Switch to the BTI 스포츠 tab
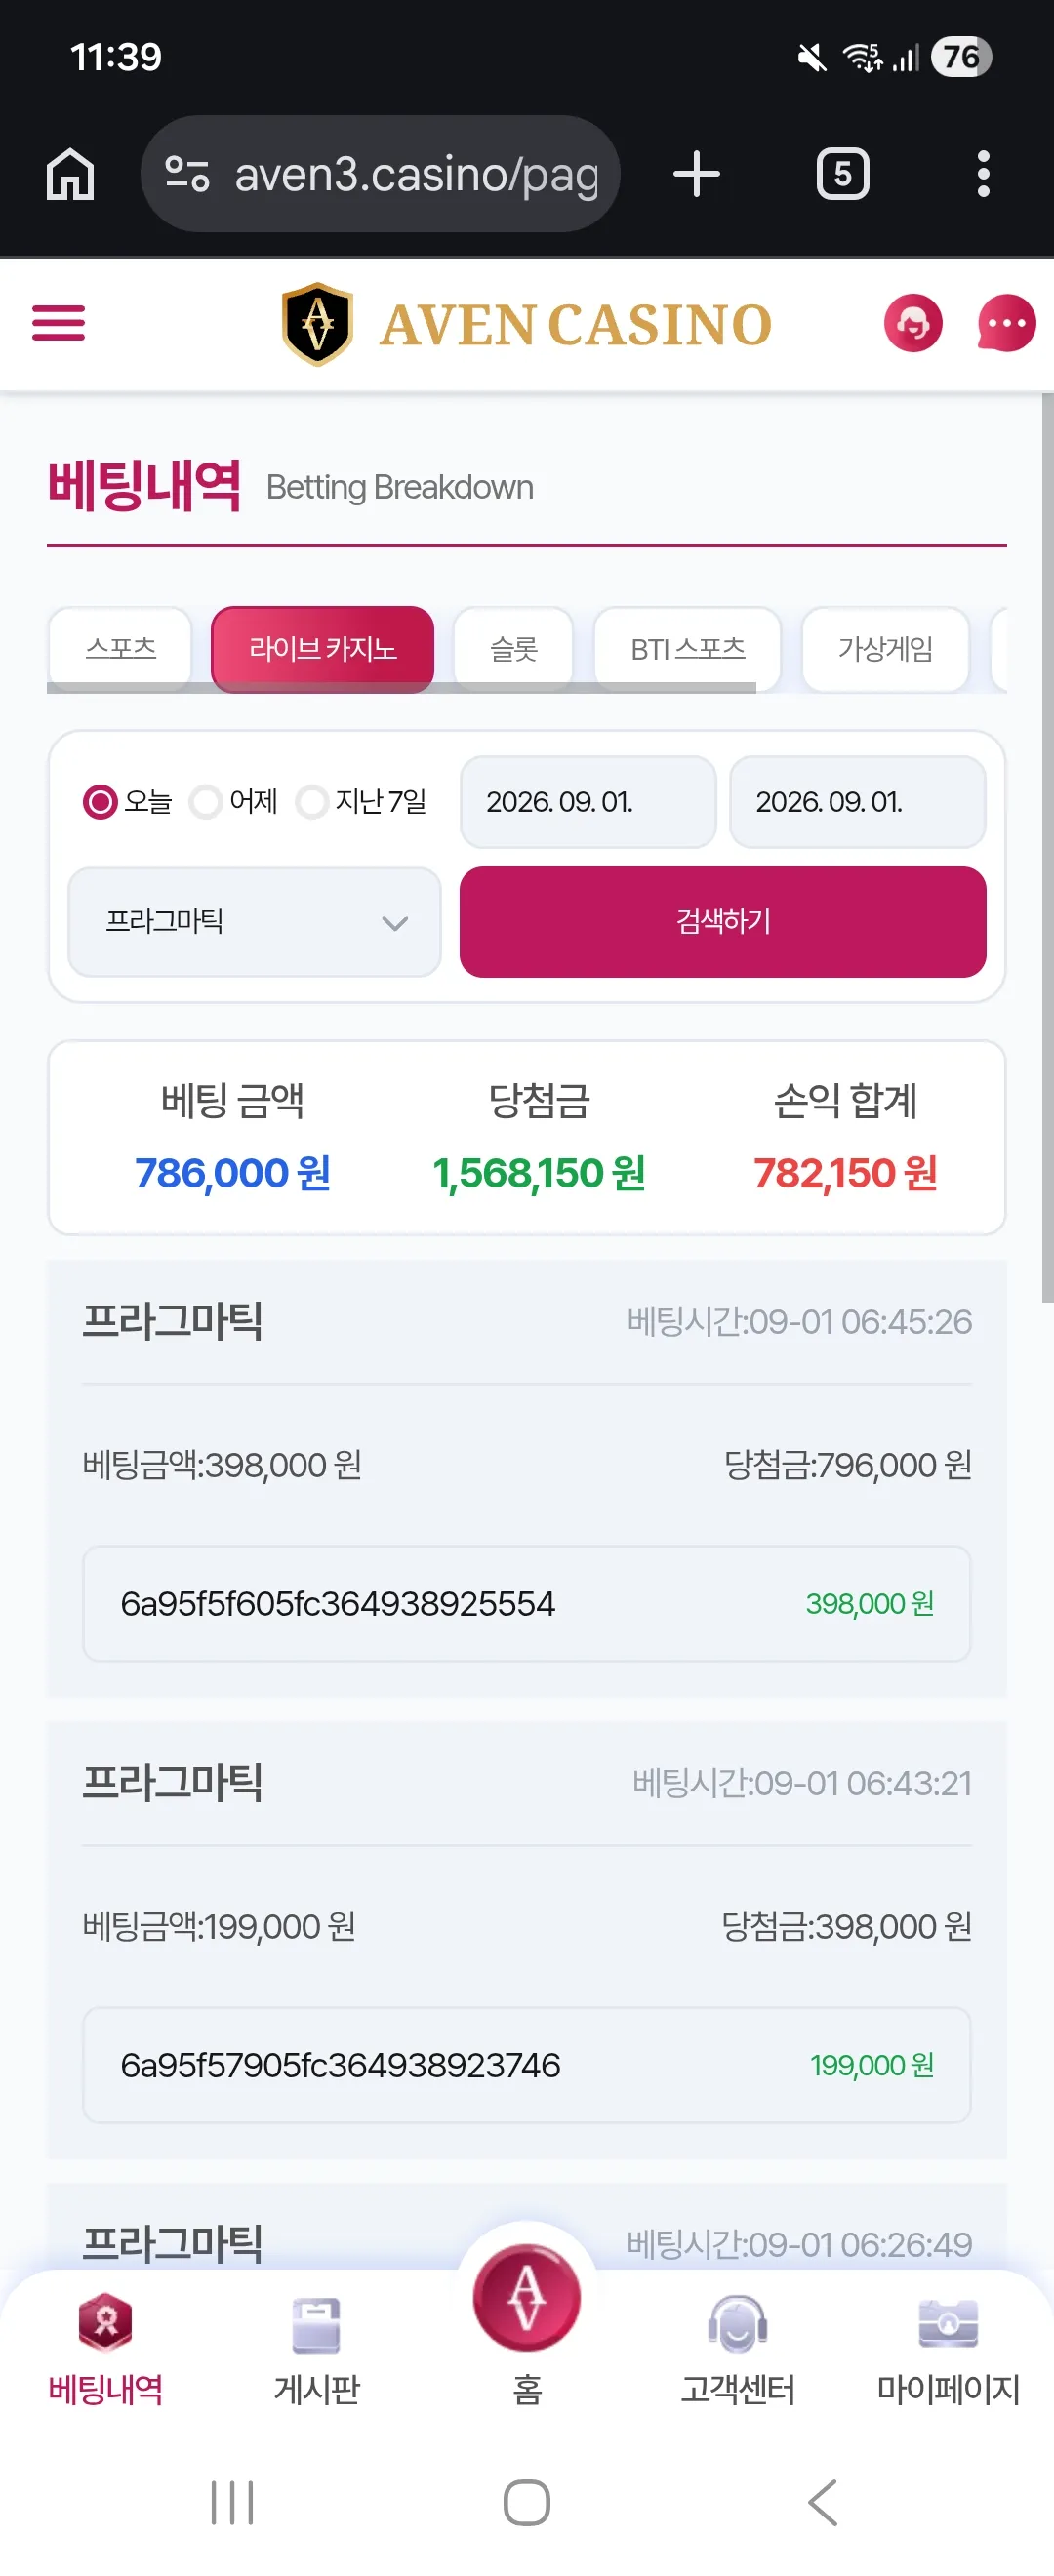The height and width of the screenshot is (2576, 1054). coord(688,649)
